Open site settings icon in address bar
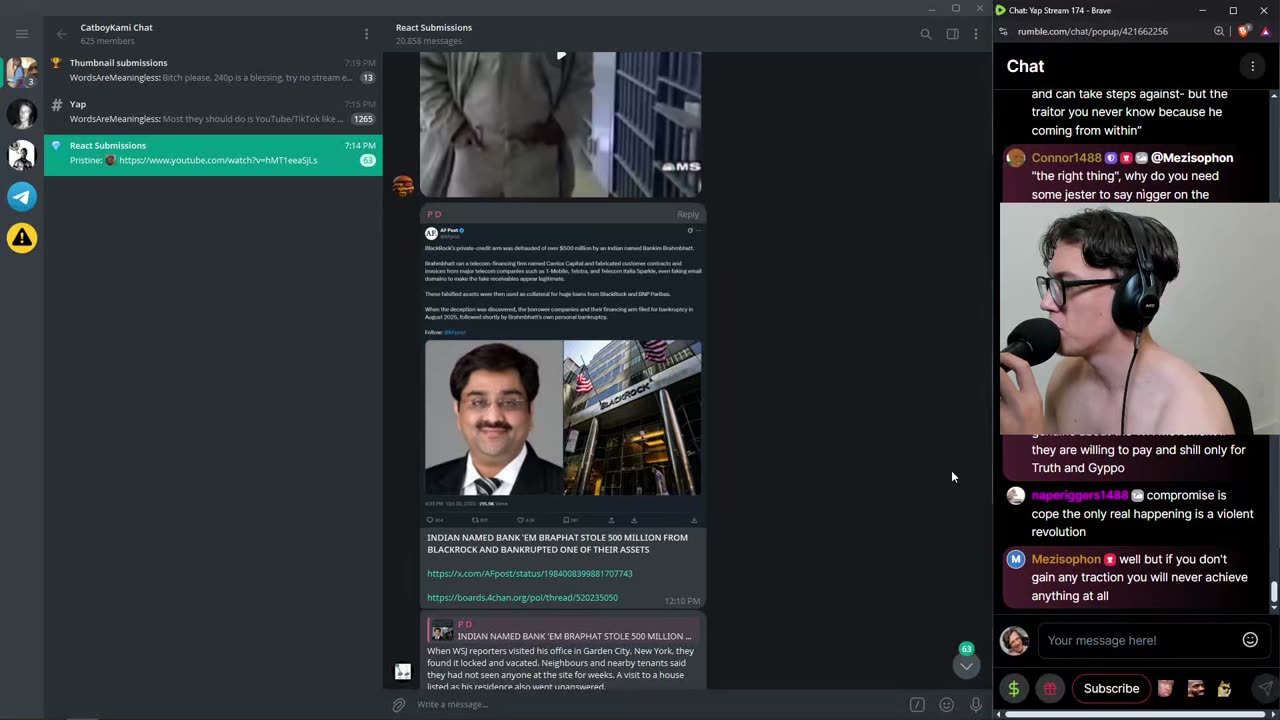This screenshot has width=1280, height=720. click(1004, 32)
